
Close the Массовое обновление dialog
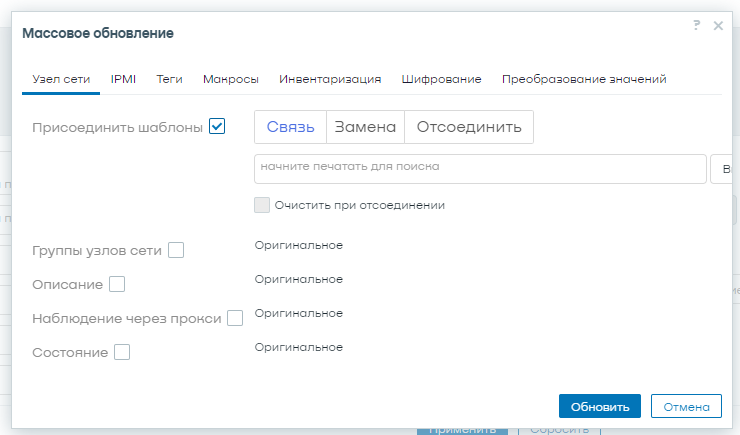click(718, 25)
